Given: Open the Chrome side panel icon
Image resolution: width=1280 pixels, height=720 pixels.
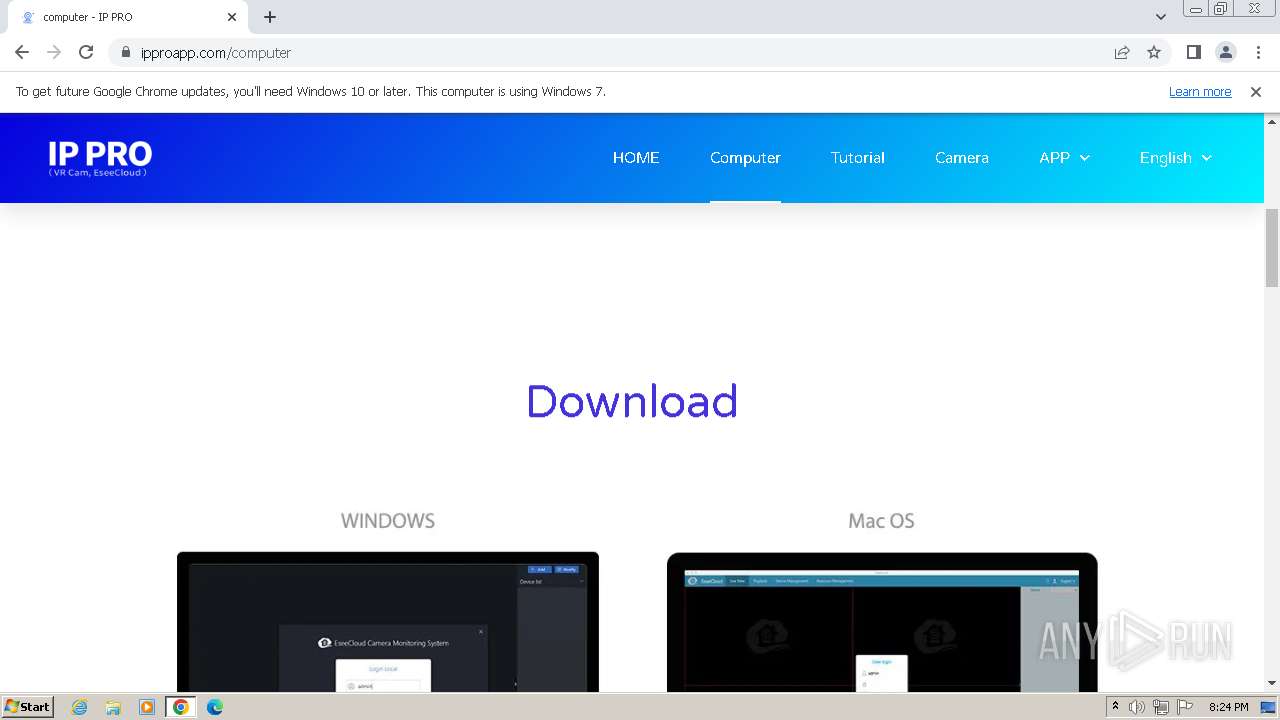Looking at the screenshot, I should [1194, 52].
